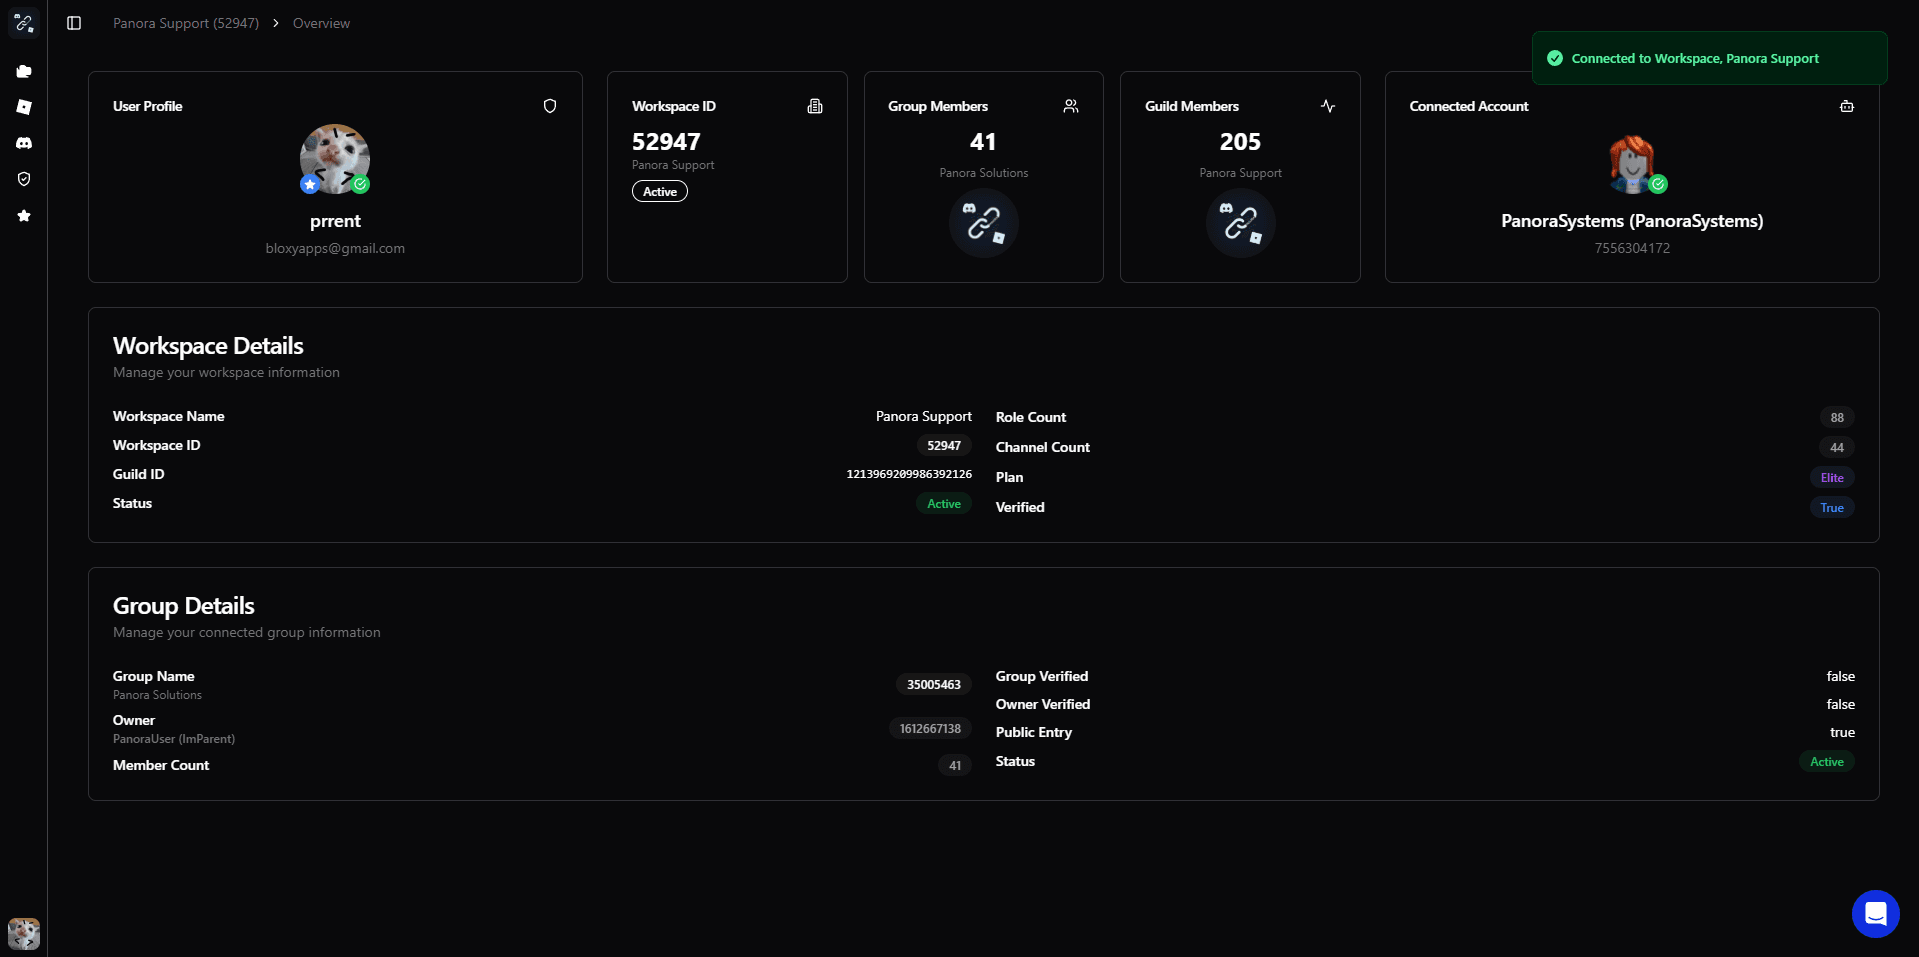Click the 52947 badge in Workspace Details
The image size is (1919, 957).
click(944, 445)
